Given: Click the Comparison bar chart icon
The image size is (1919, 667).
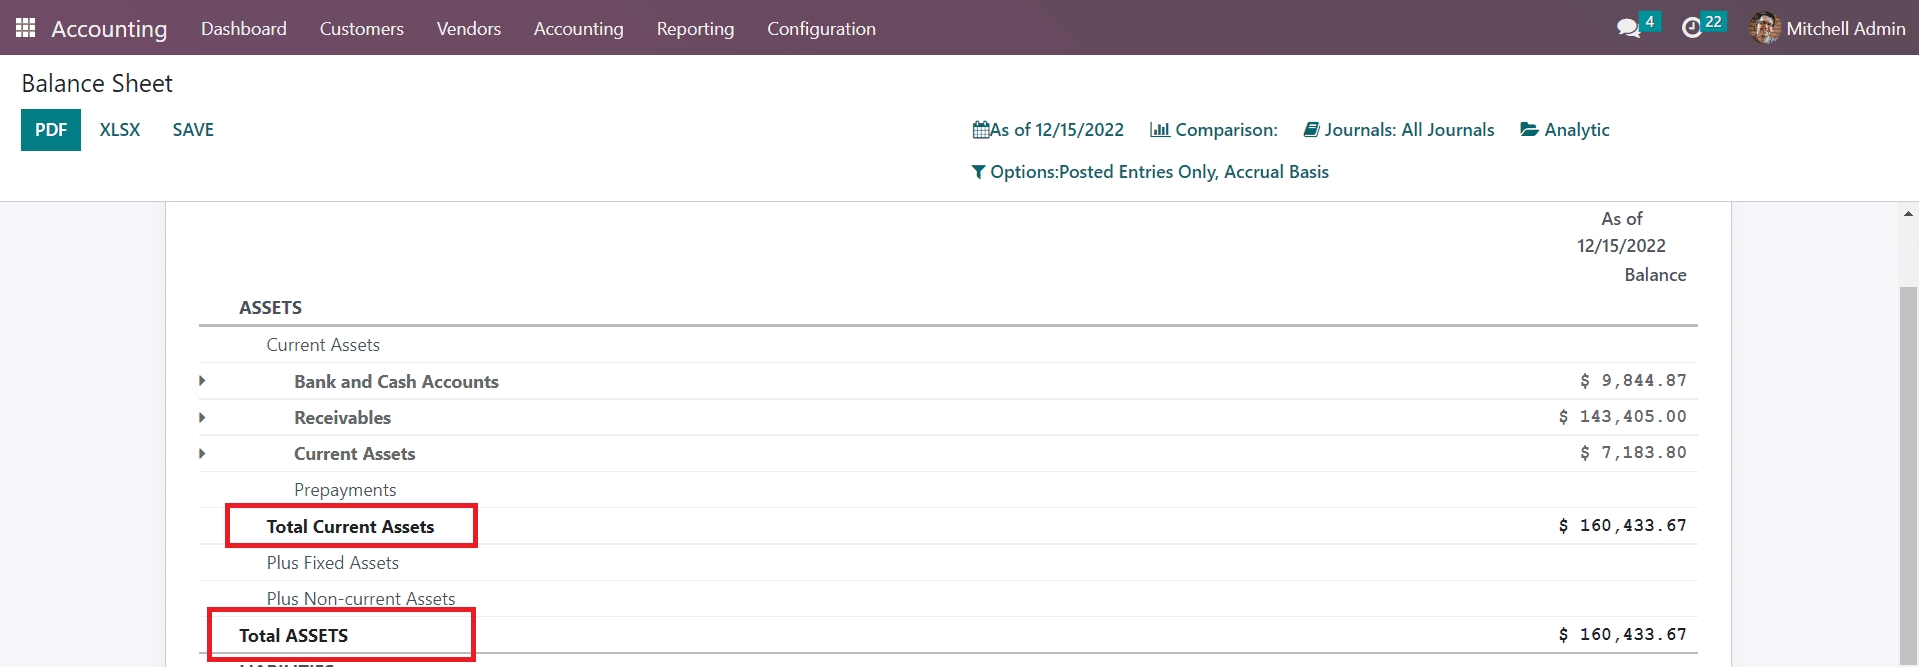Looking at the screenshot, I should pyautogui.click(x=1159, y=130).
